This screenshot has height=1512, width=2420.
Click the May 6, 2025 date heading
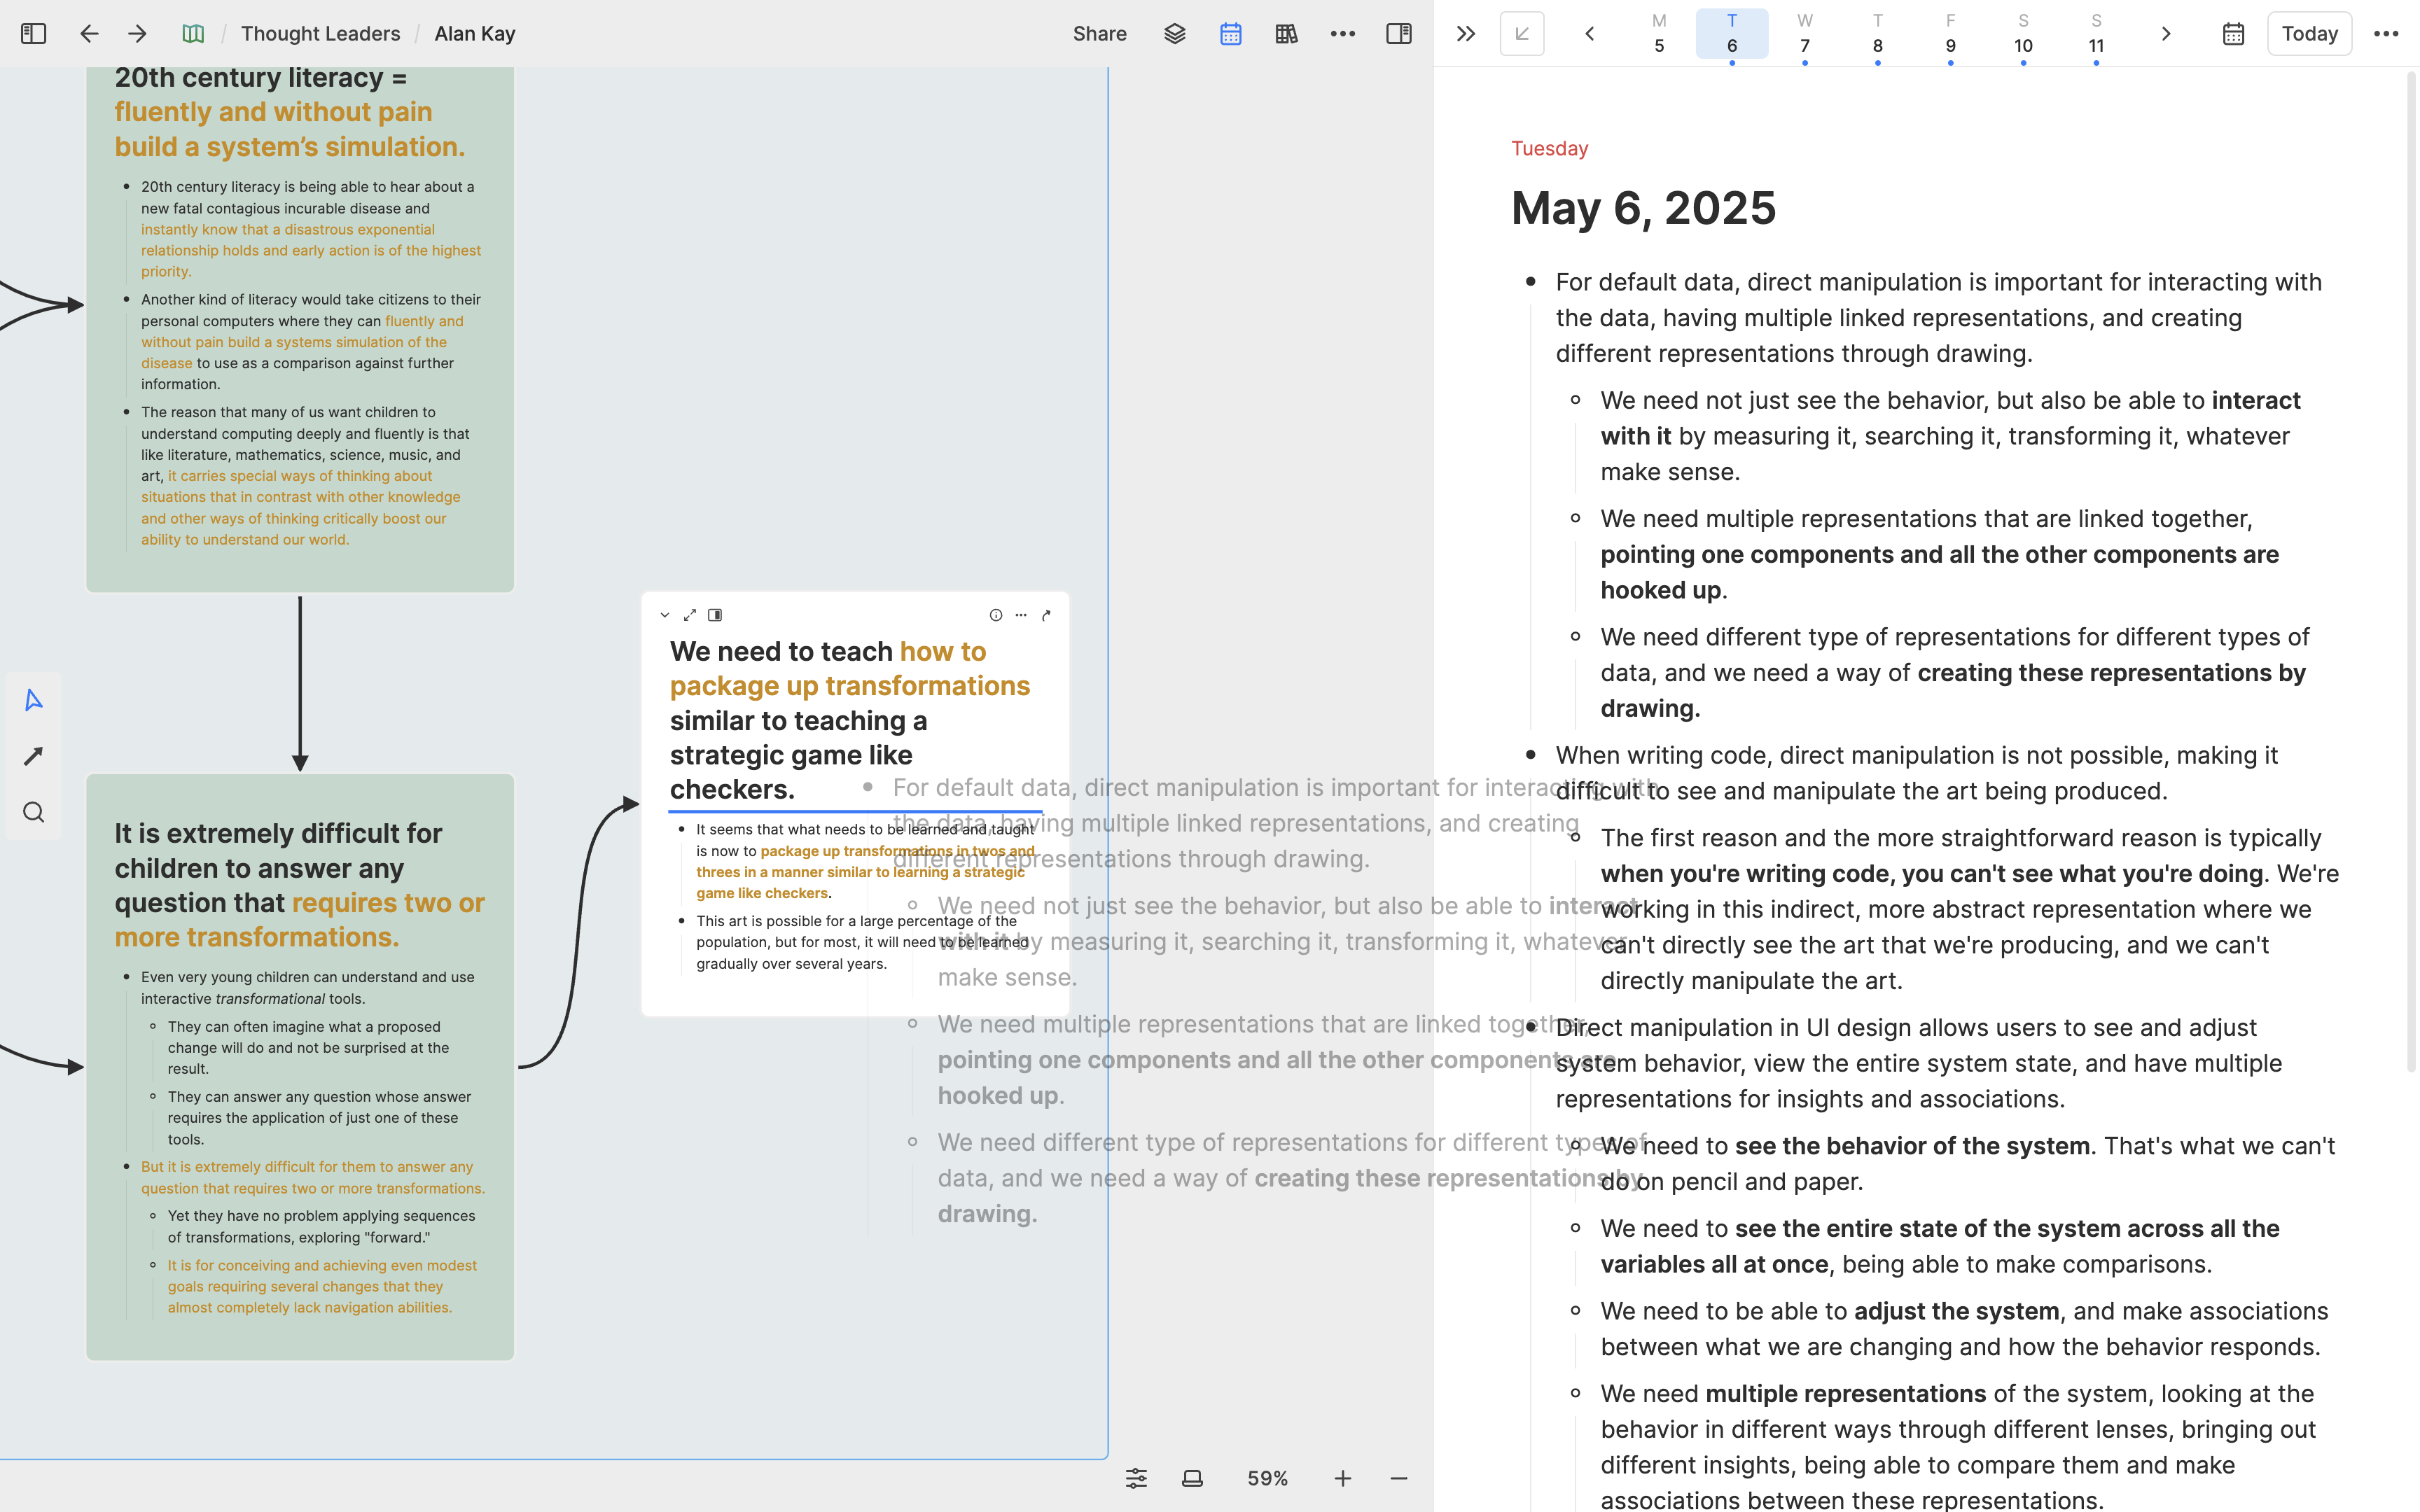(1643, 208)
